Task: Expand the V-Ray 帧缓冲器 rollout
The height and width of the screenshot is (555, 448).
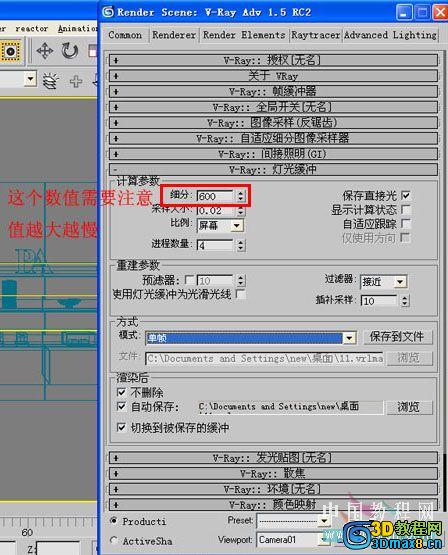Action: 273,91
